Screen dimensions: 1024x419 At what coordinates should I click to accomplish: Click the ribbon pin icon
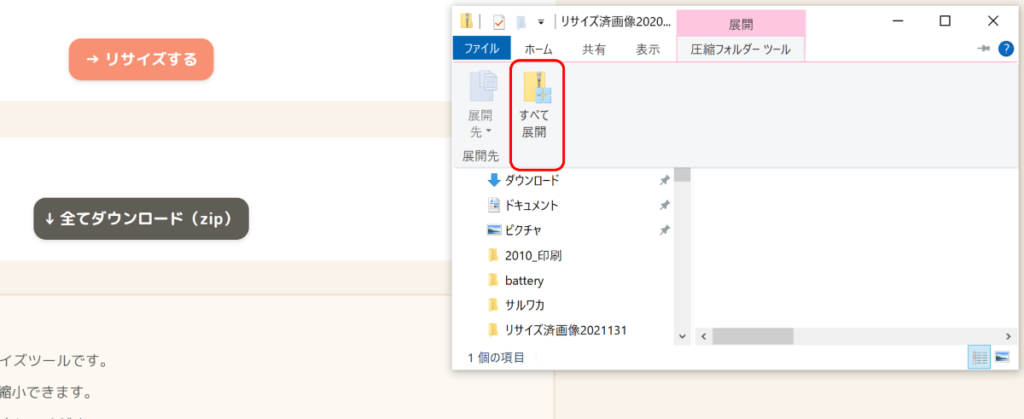tap(984, 49)
